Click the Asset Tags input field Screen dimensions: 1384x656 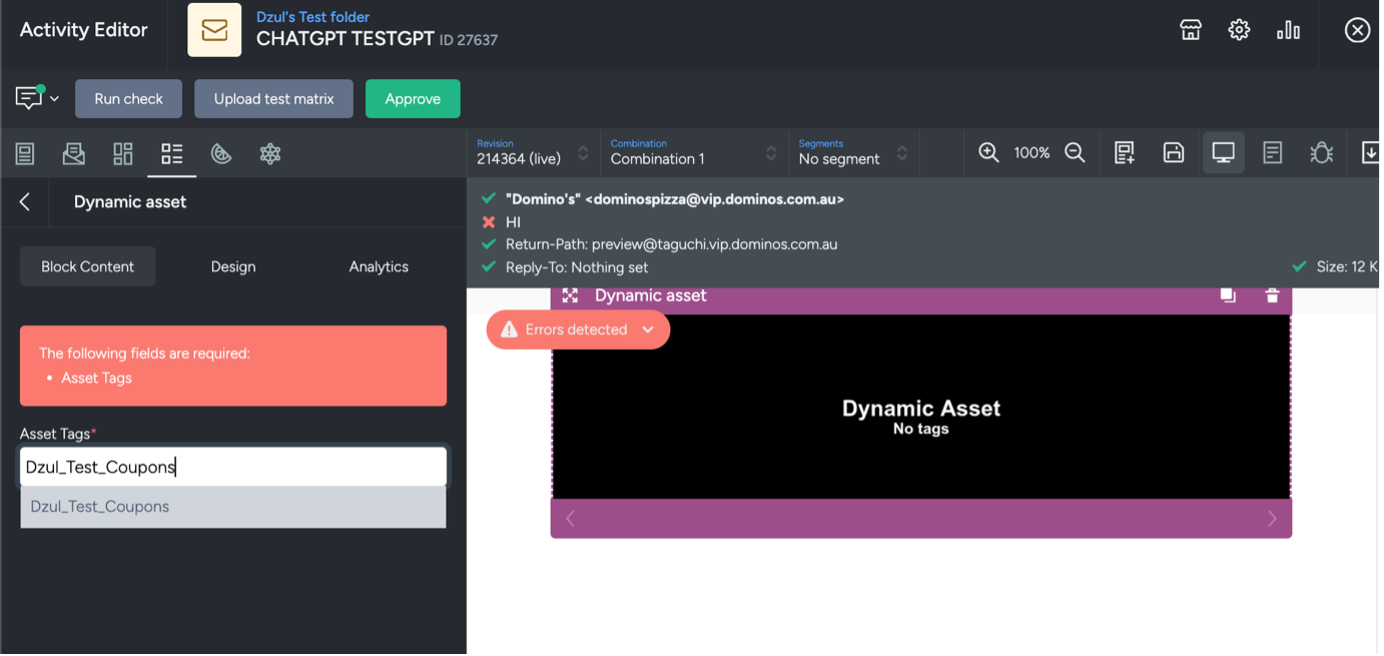click(x=233, y=467)
